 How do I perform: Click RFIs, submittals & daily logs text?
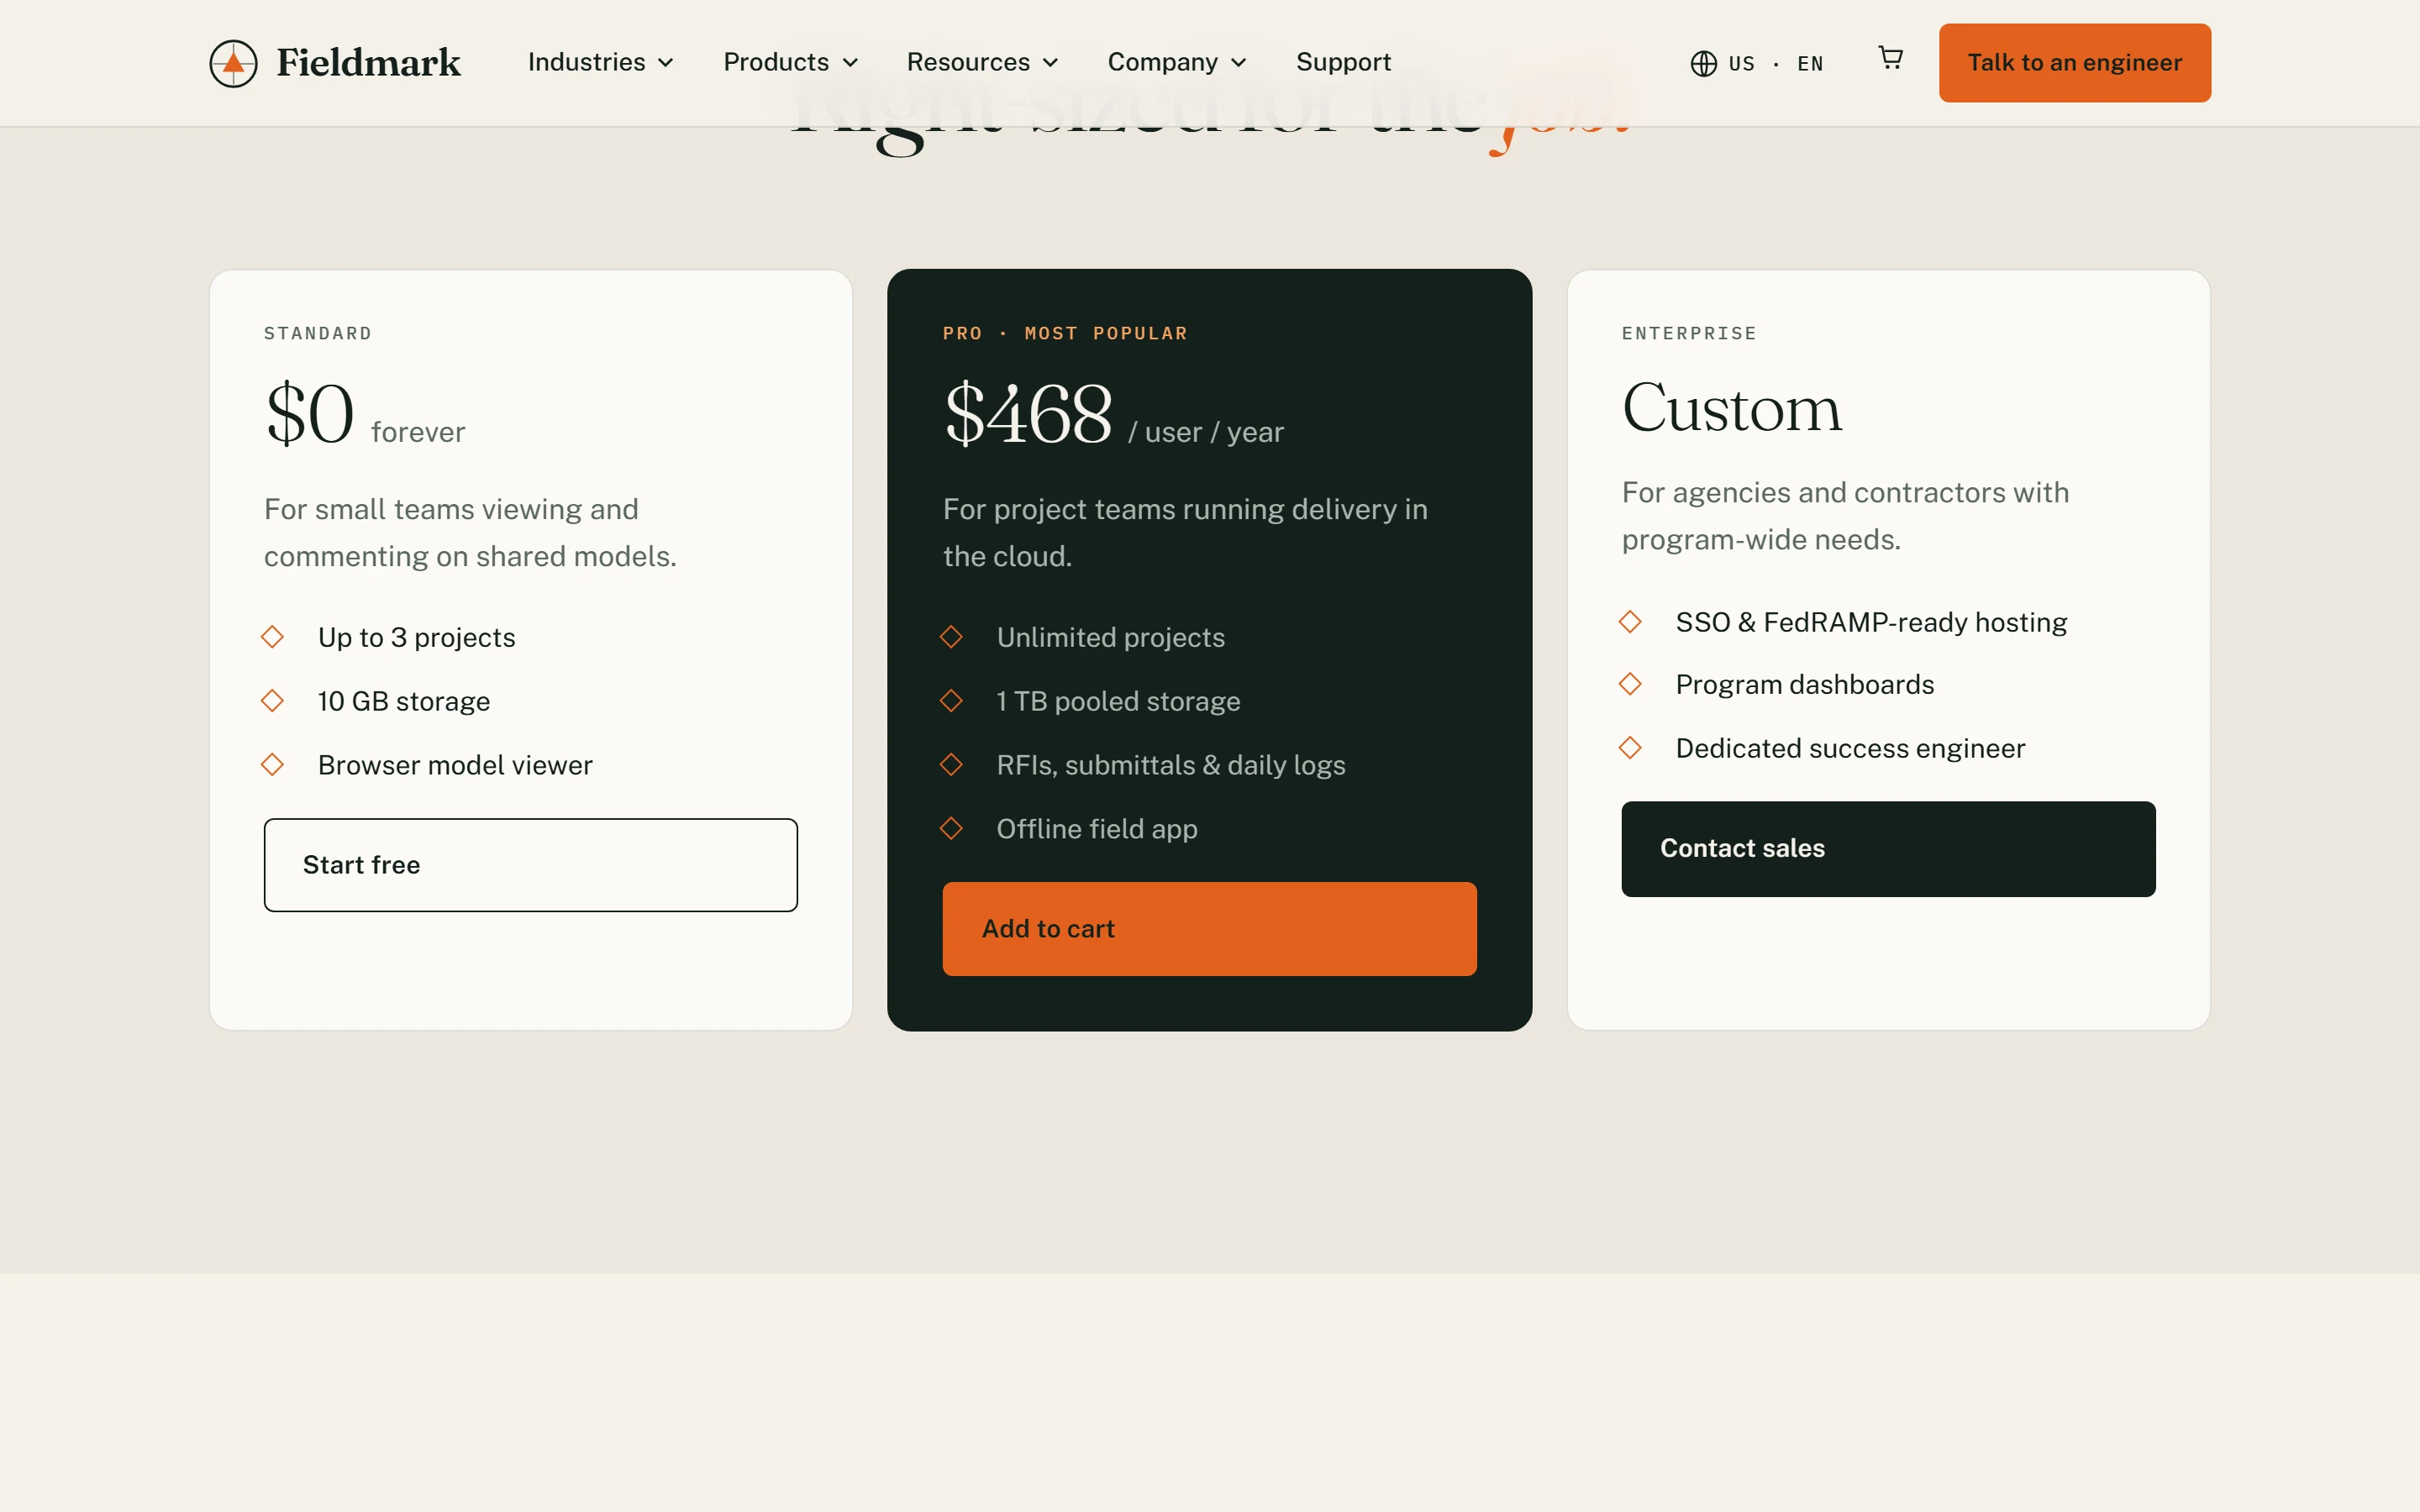tap(1171, 765)
